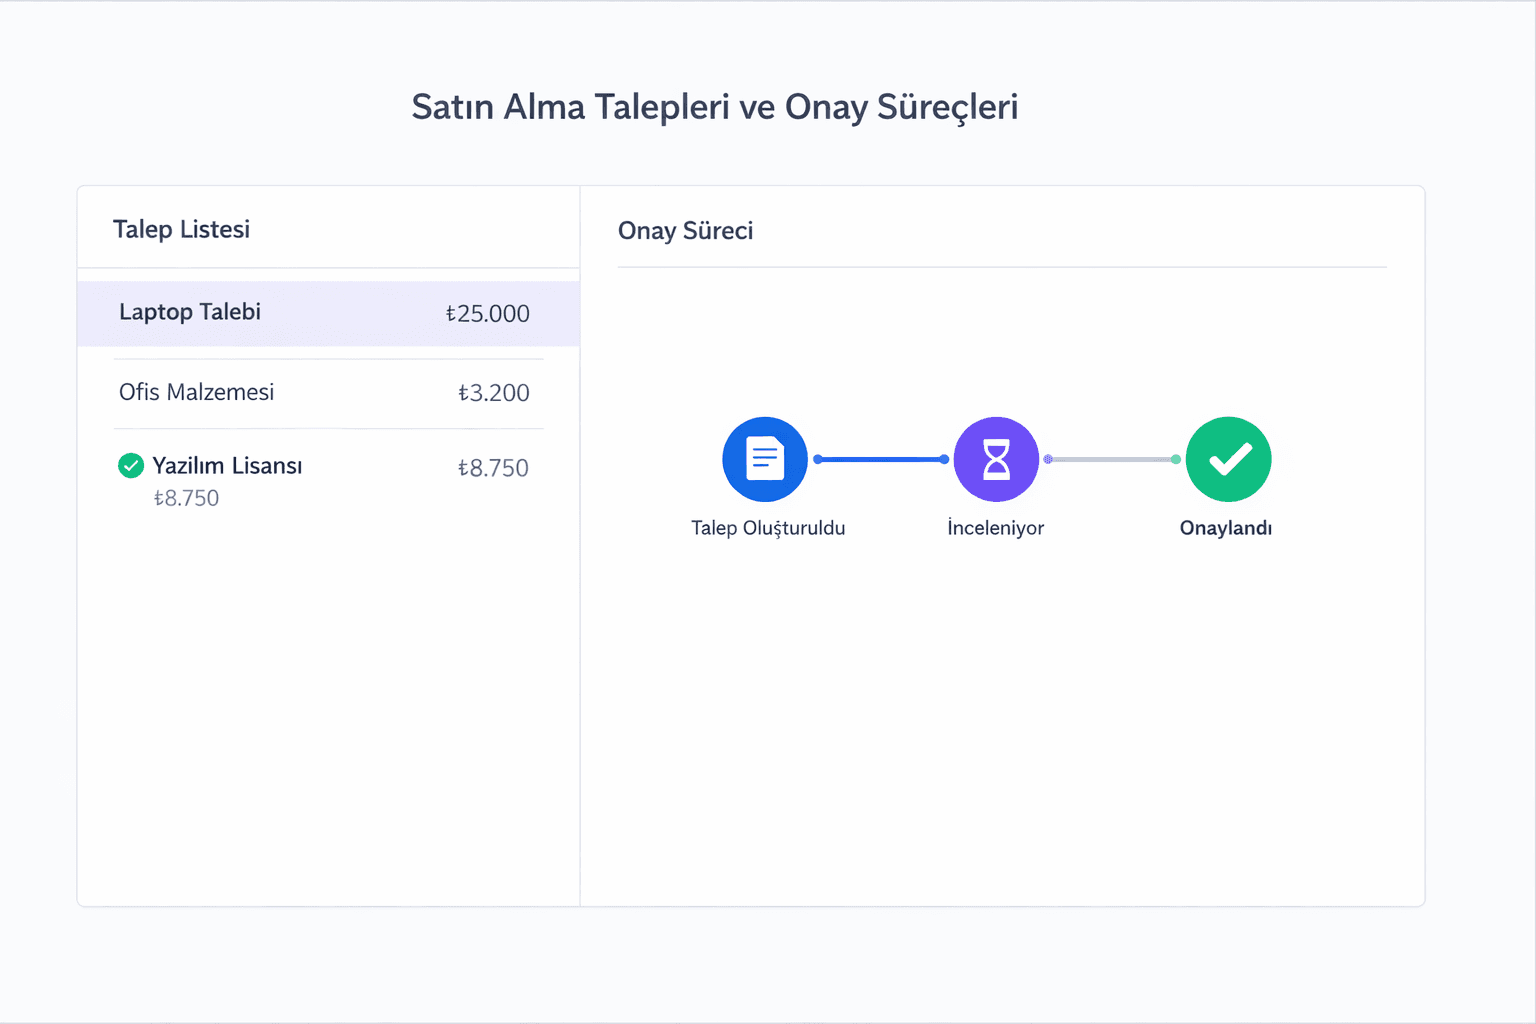Select the hourglass İnceleniyor step icon
Viewport: 1536px width, 1024px height.
tap(996, 459)
